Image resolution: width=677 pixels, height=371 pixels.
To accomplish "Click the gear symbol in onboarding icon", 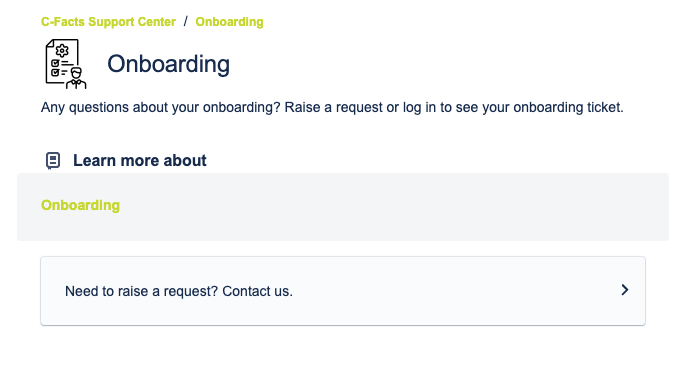I will click(x=62, y=51).
